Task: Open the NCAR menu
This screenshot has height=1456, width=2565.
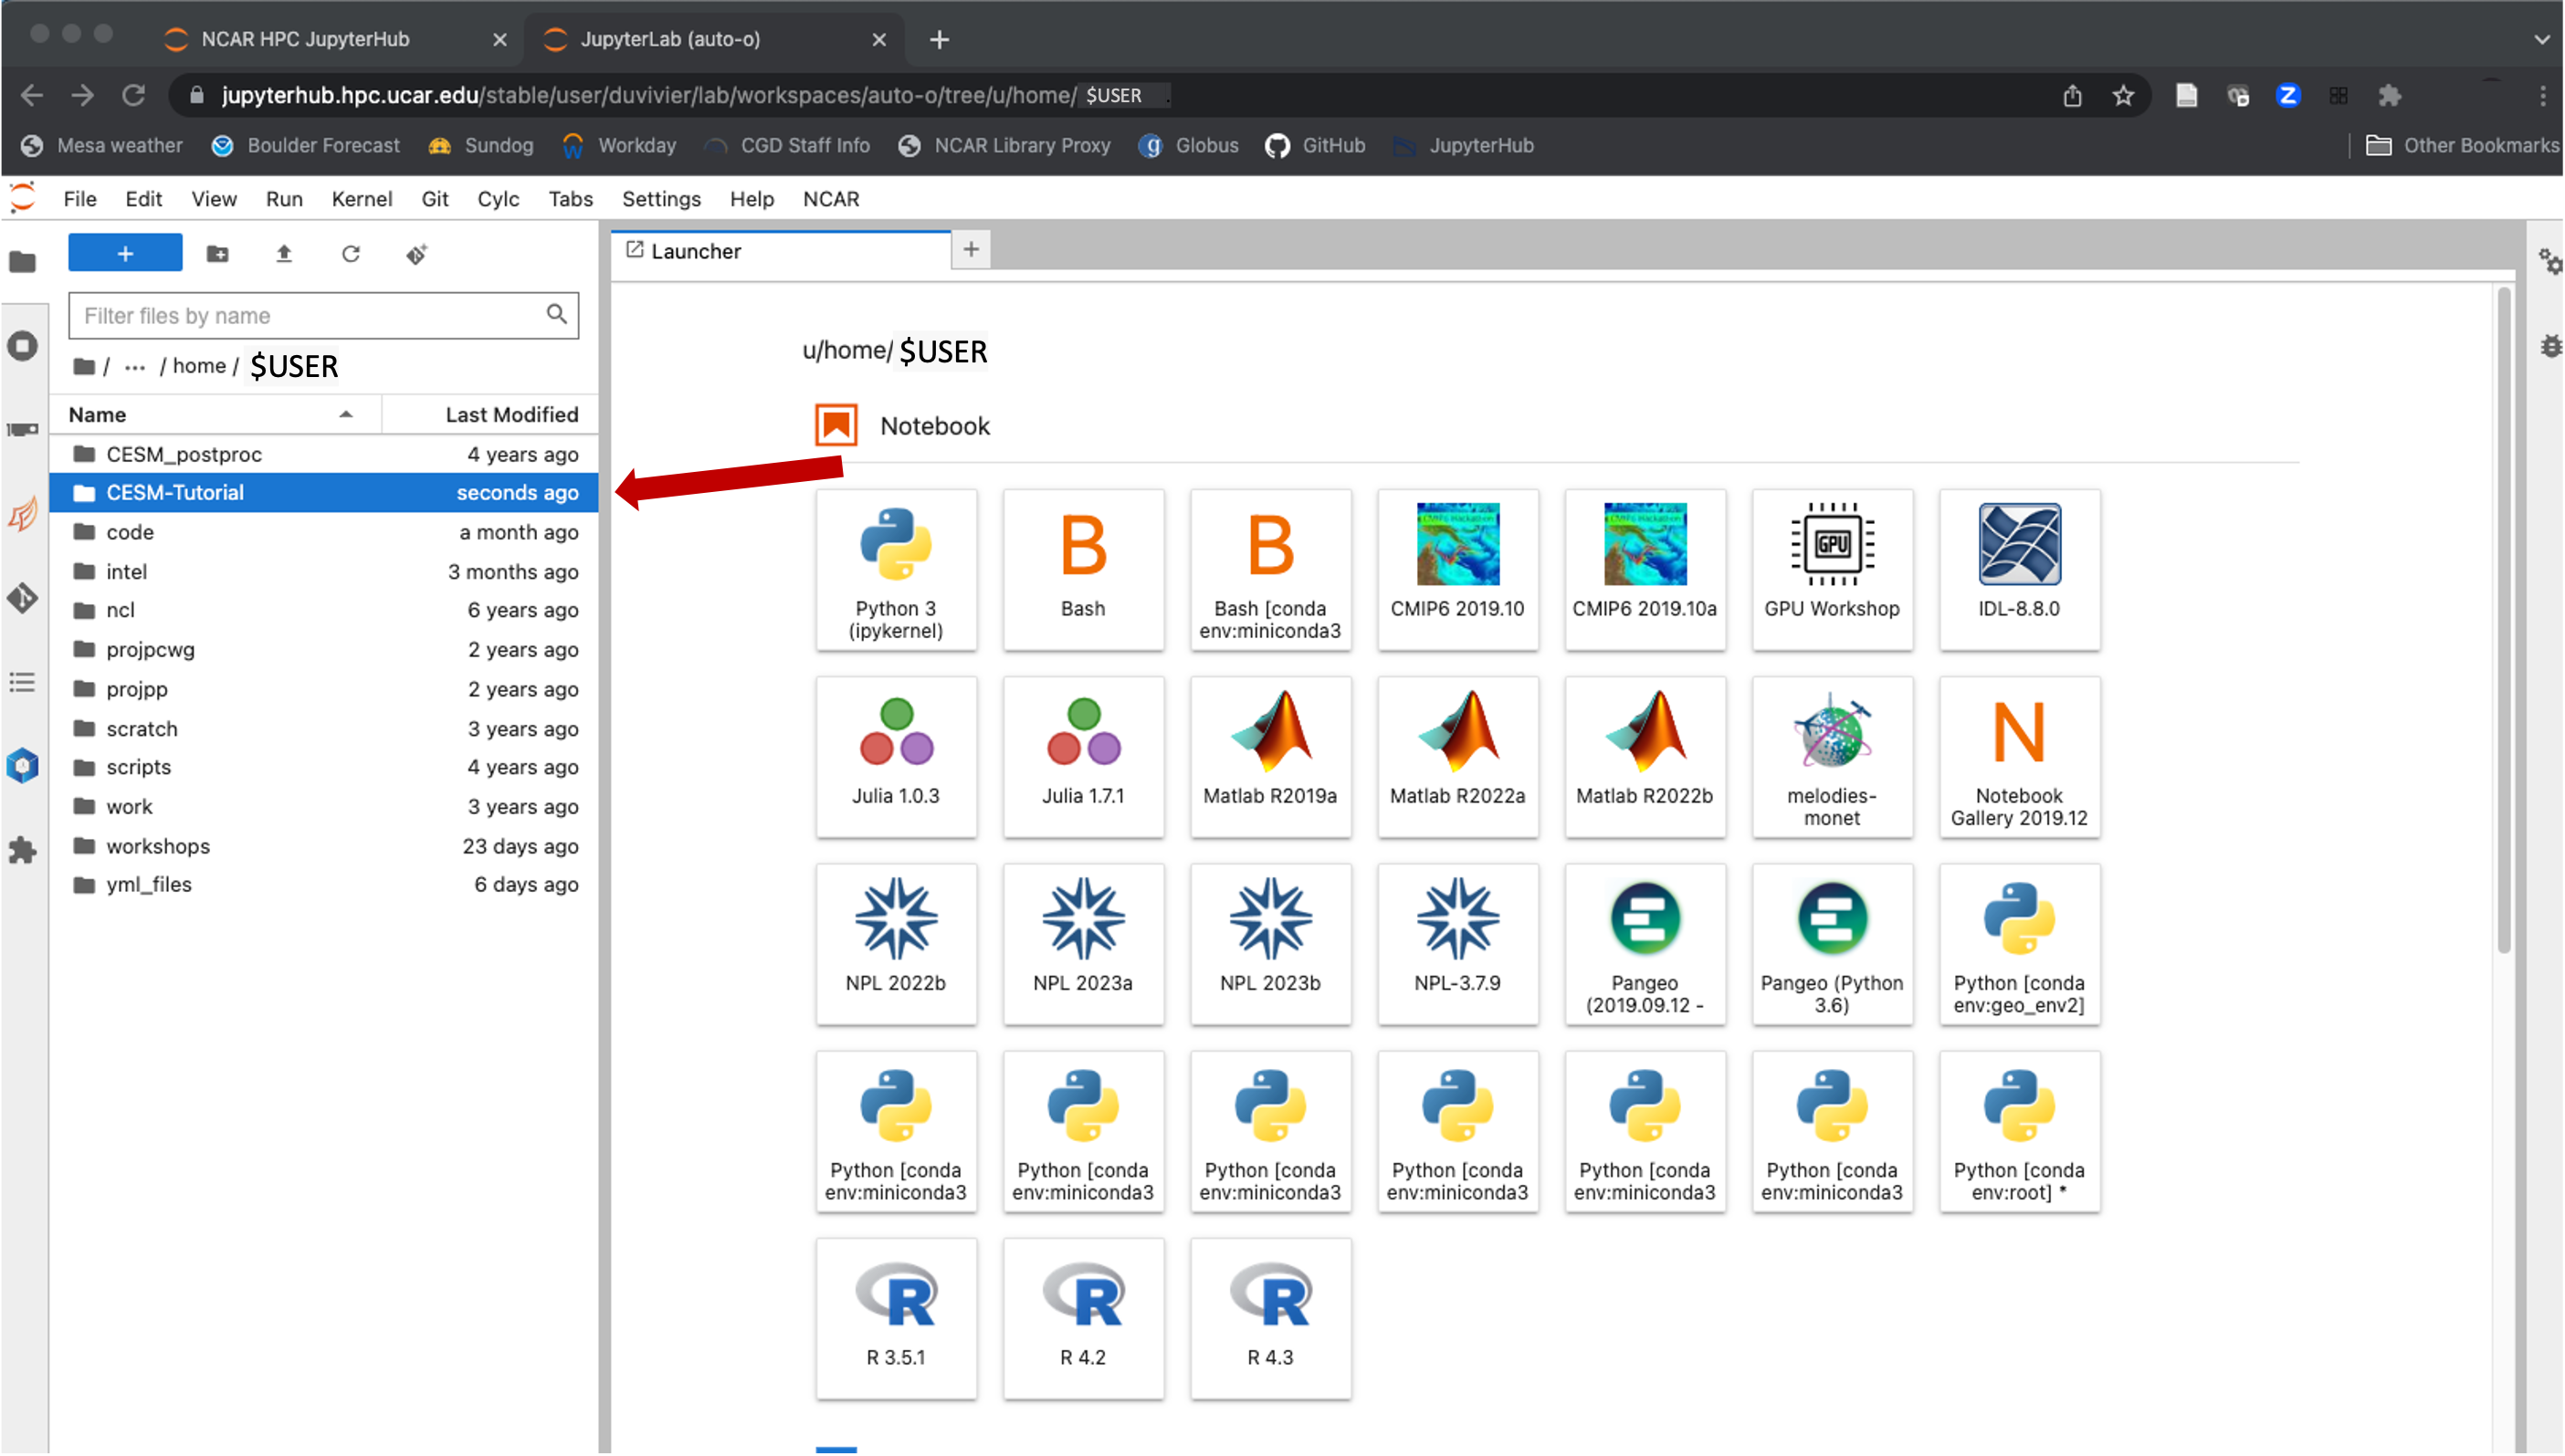Action: coord(831,199)
